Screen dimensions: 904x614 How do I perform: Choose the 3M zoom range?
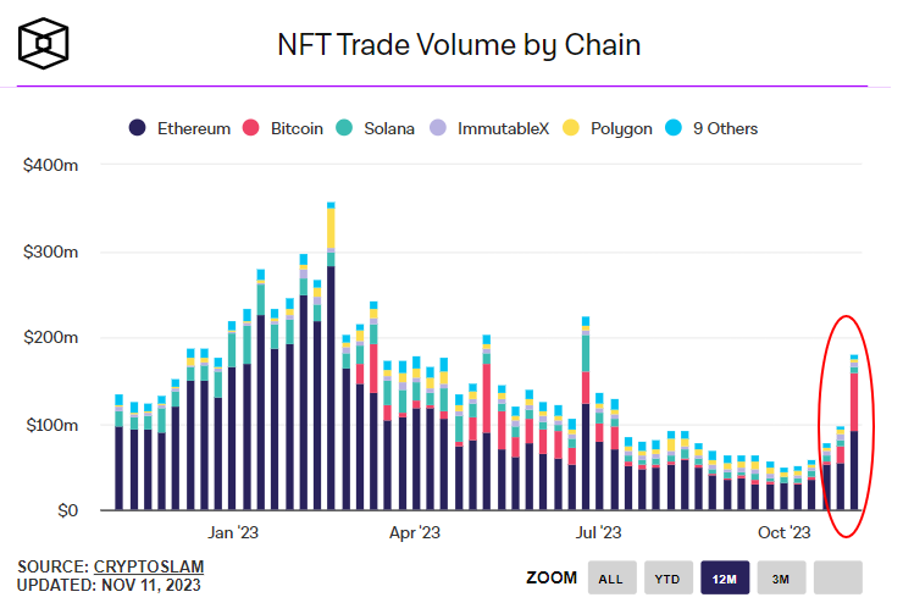click(x=782, y=577)
